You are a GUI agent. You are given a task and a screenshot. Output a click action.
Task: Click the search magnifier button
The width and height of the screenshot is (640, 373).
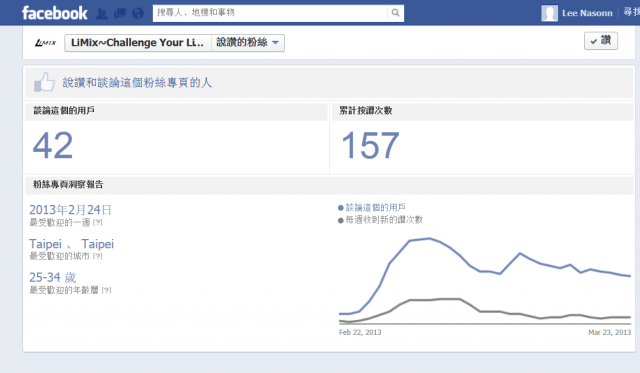(395, 13)
